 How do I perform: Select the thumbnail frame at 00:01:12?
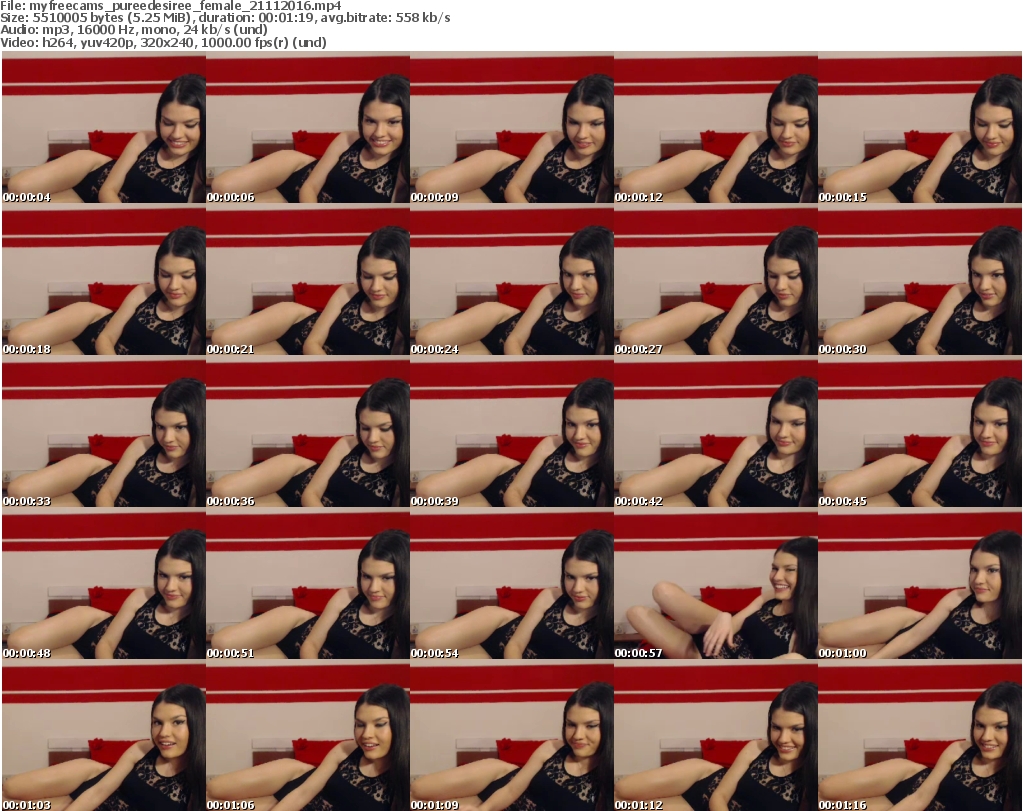(716, 735)
